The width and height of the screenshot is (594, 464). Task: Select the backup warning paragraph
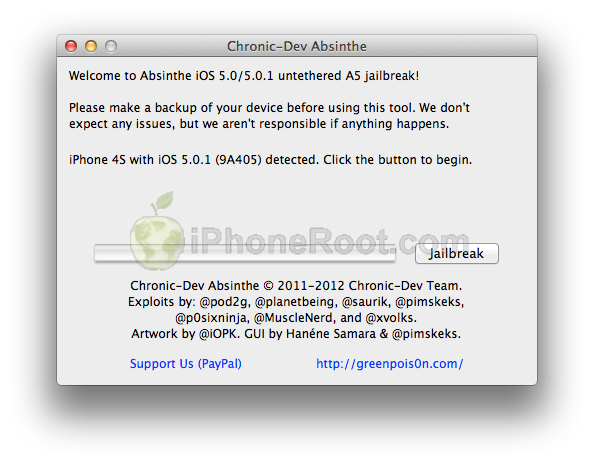(x=269, y=116)
